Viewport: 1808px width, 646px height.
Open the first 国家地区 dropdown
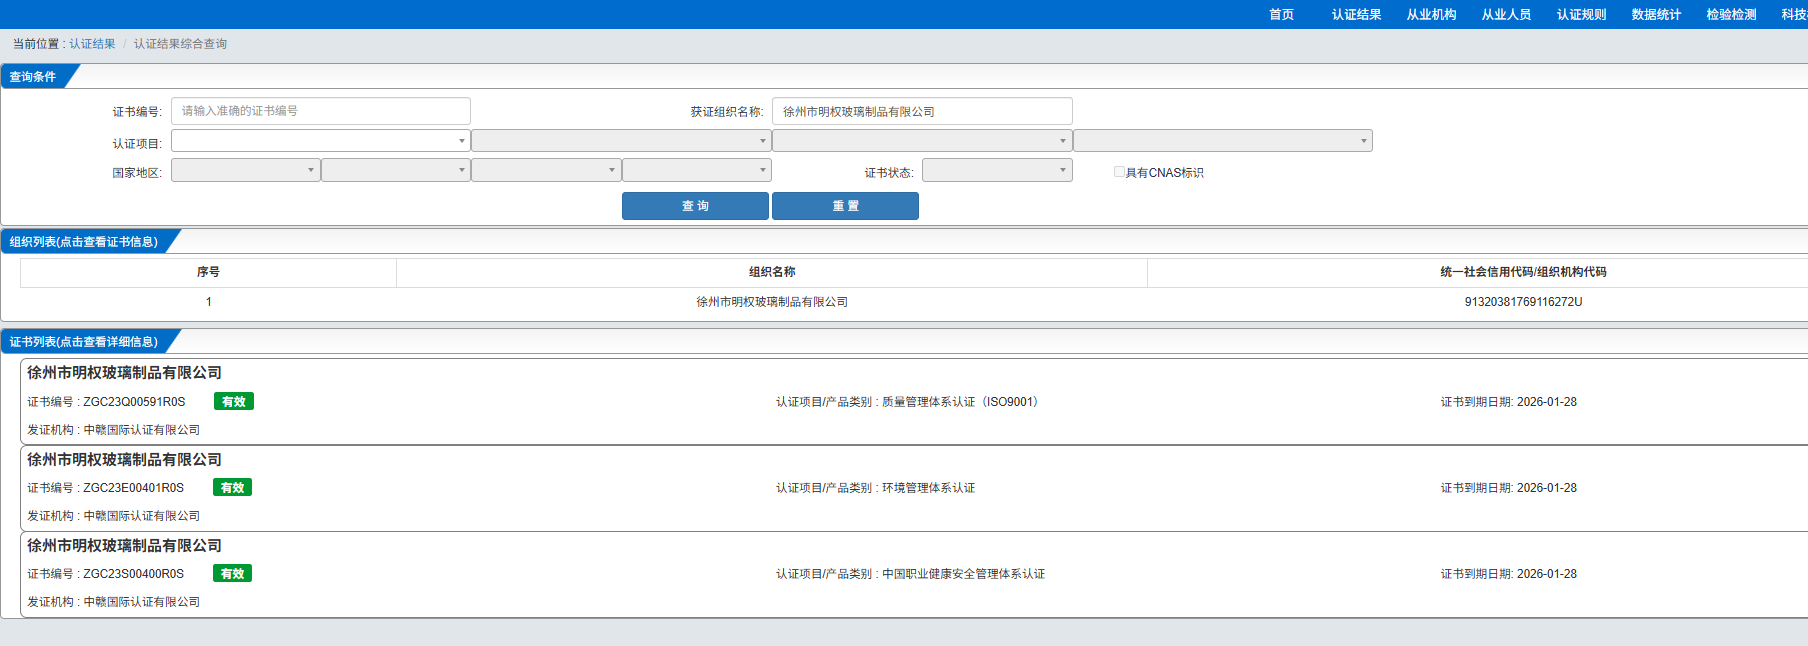pos(246,170)
